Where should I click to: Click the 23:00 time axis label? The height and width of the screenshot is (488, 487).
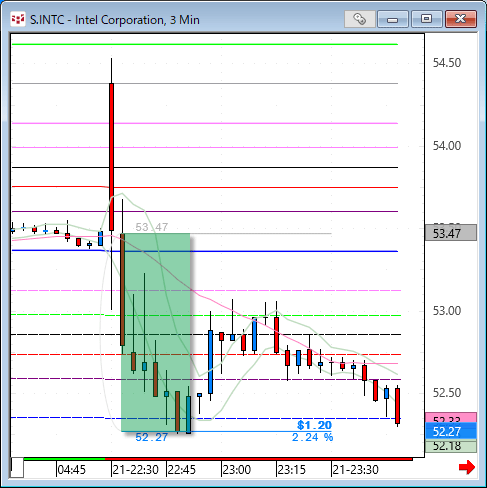click(x=237, y=470)
